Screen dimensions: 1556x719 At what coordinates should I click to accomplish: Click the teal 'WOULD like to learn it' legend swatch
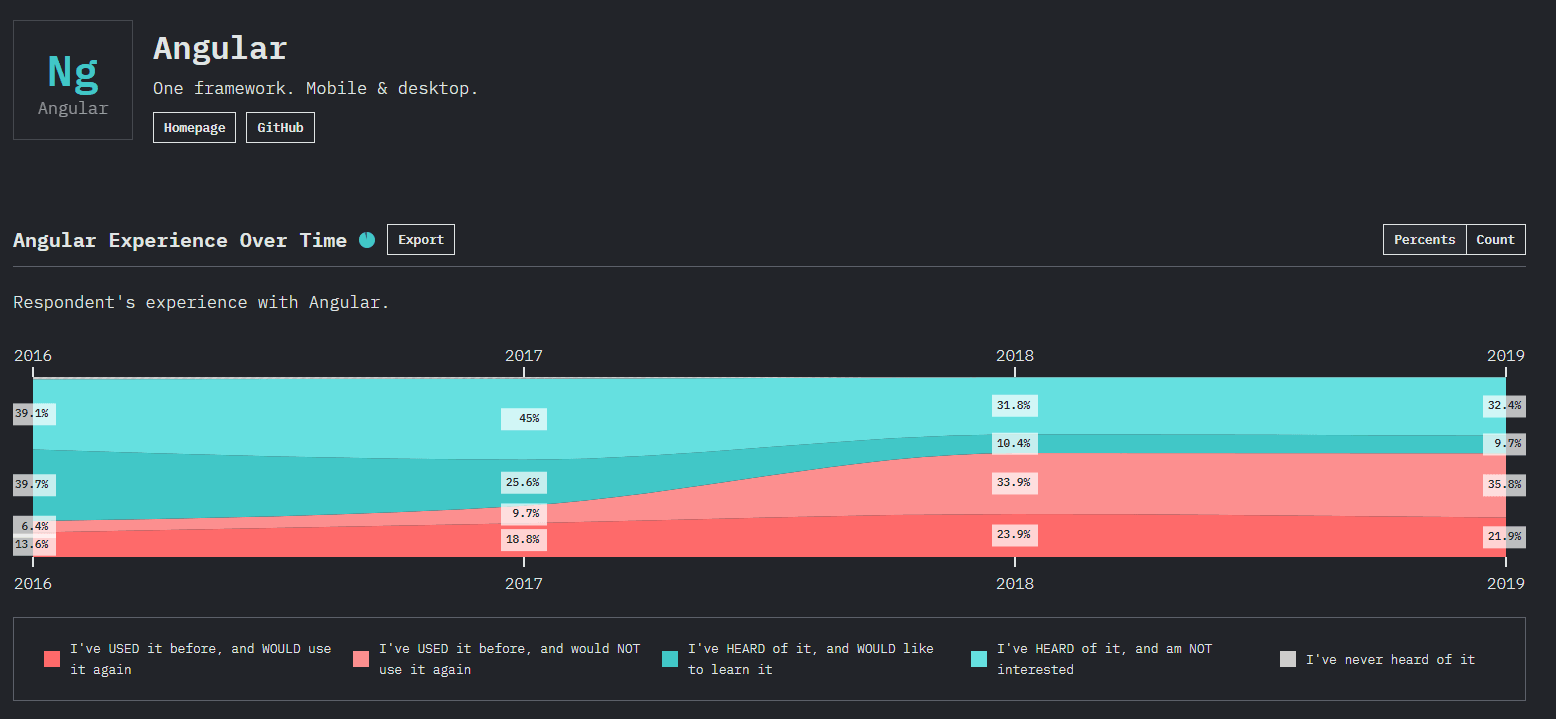coord(668,659)
